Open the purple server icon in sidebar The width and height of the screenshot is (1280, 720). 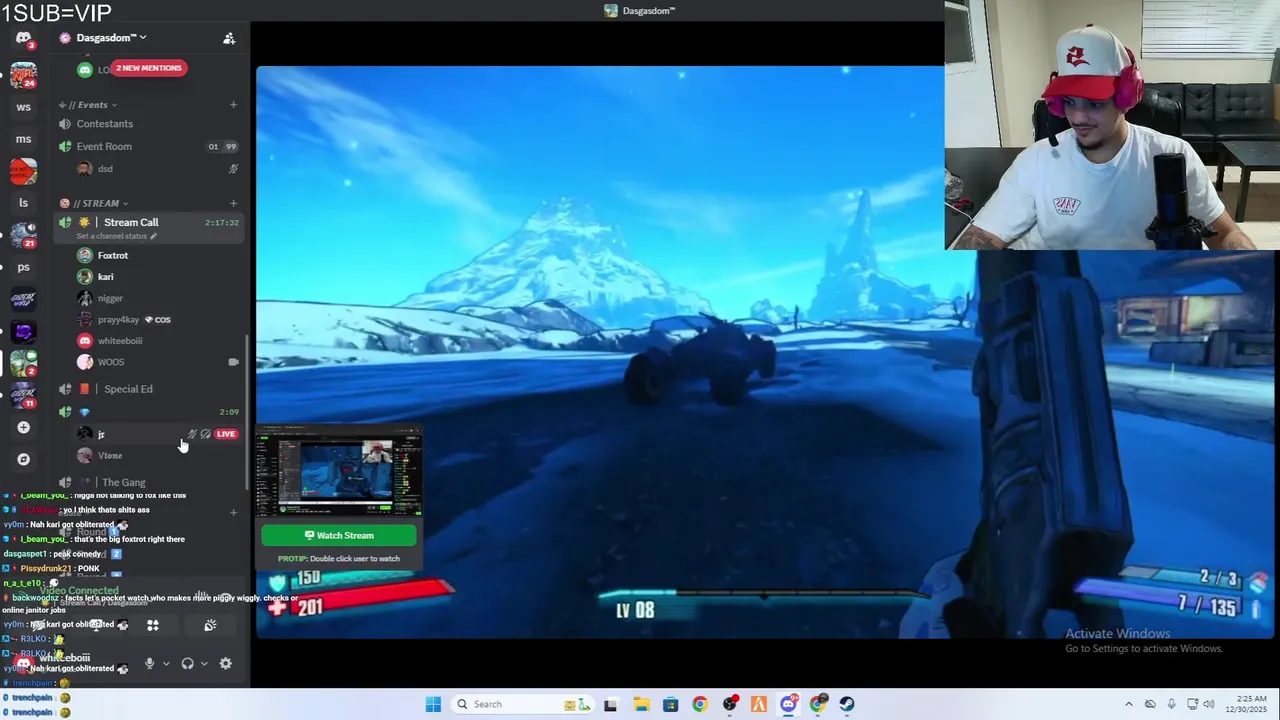[23, 331]
